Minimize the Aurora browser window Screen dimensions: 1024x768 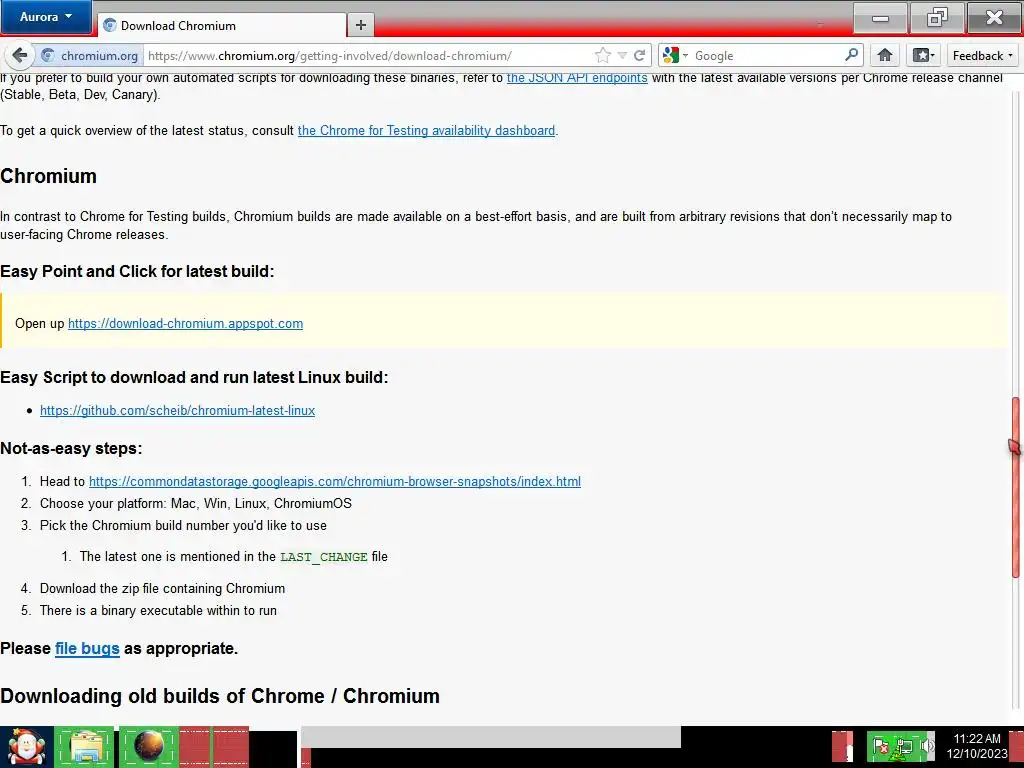880,18
